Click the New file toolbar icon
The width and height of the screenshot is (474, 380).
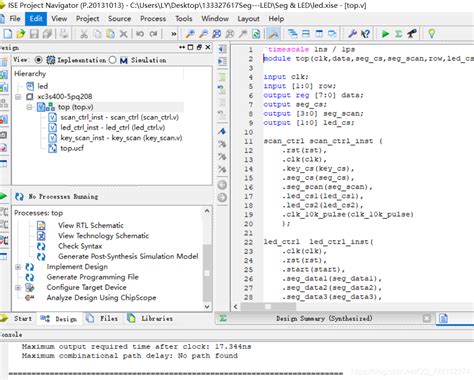8,34
